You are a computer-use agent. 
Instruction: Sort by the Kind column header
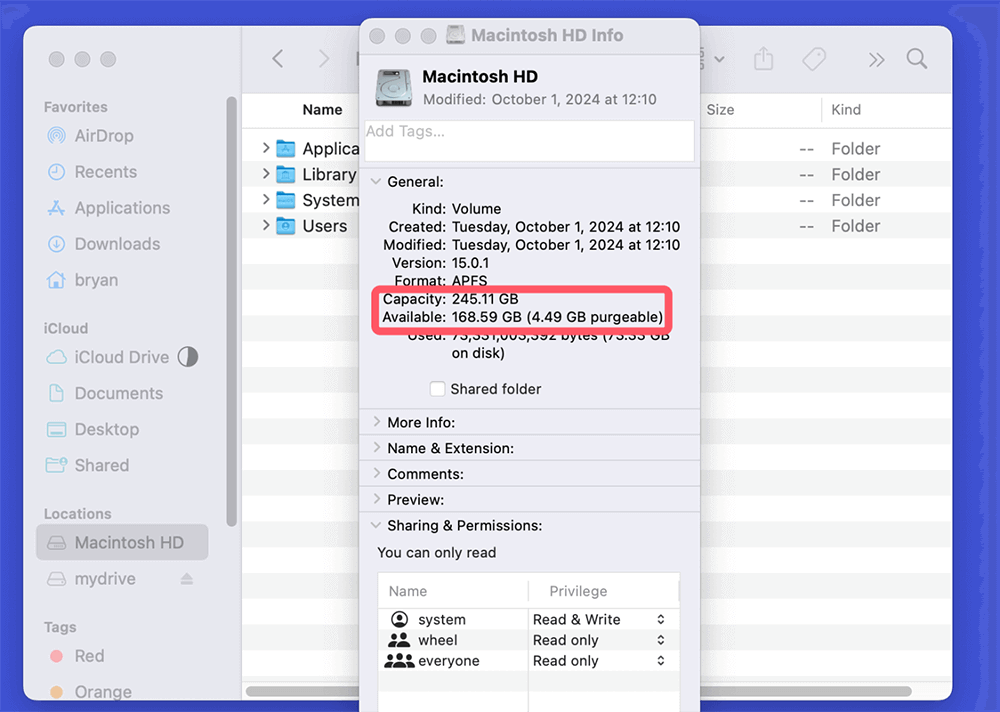pos(846,110)
